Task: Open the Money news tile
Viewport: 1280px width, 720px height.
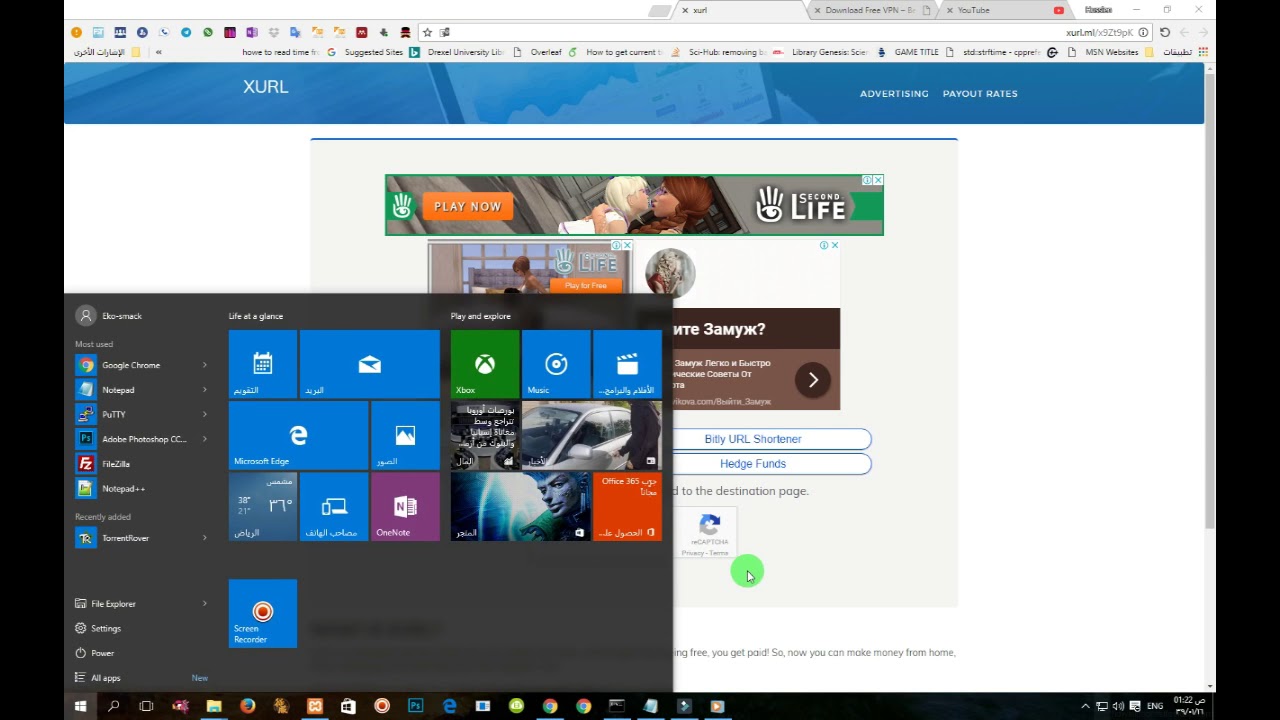Action: 485,436
